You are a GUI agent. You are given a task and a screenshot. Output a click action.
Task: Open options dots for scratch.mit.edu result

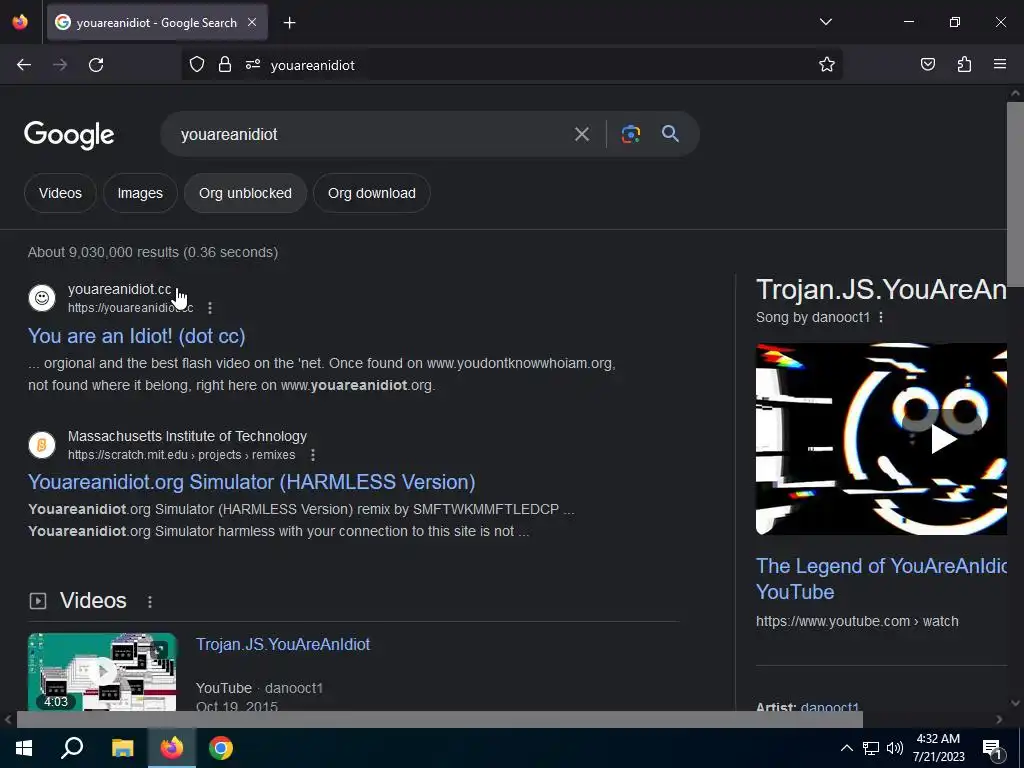pyautogui.click(x=313, y=455)
